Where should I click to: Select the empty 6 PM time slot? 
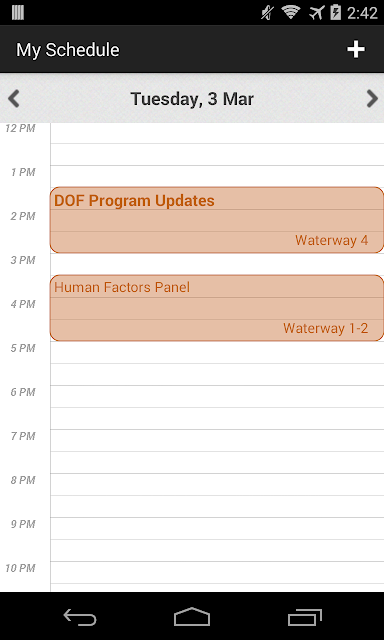coord(217,396)
